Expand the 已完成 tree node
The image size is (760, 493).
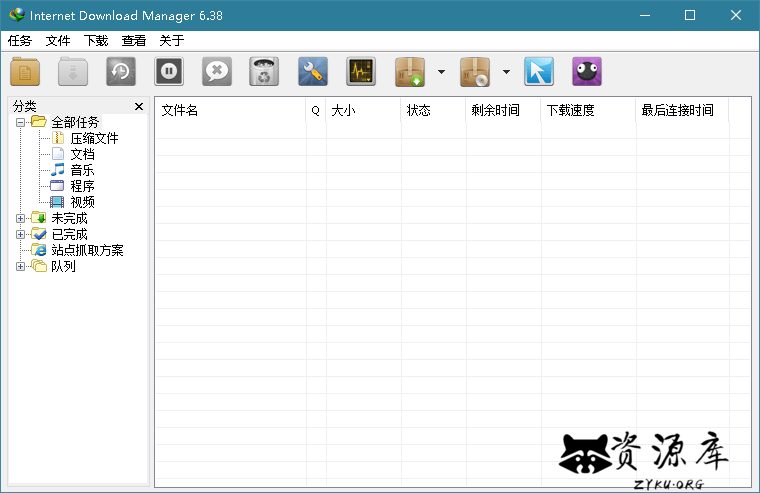20,234
